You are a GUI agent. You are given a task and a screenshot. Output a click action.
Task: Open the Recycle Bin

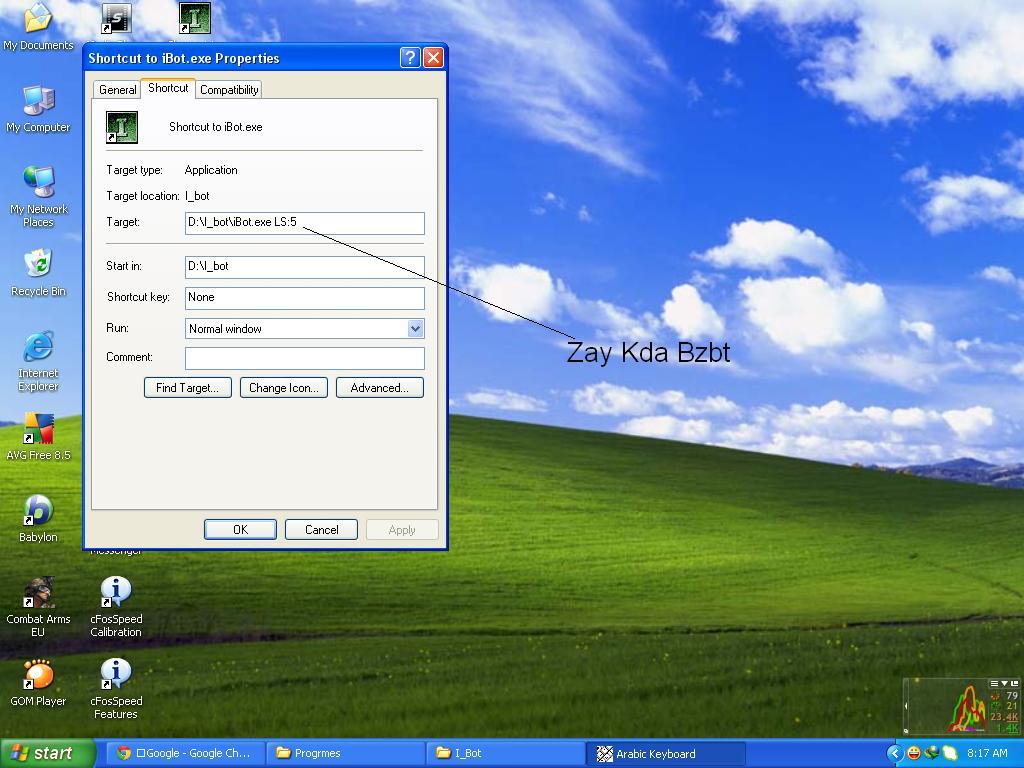click(x=38, y=272)
